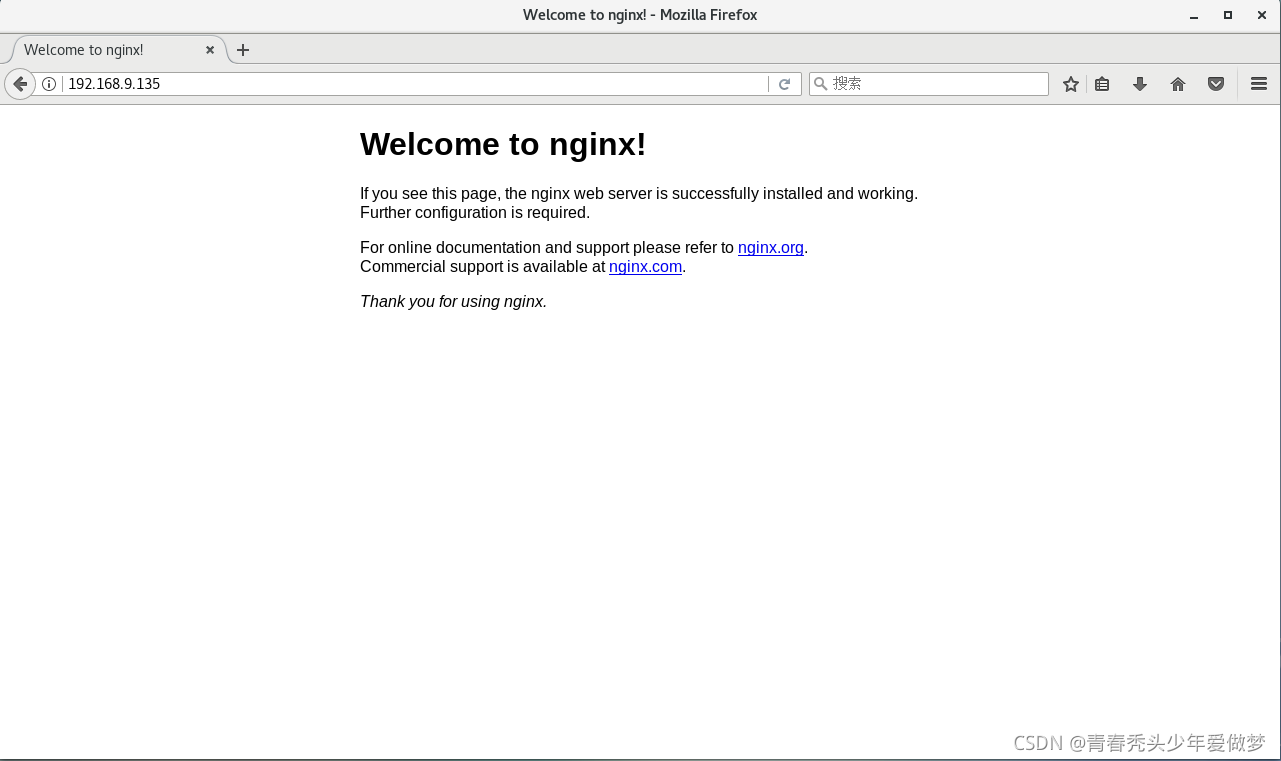Open the downloads arrow icon
Viewport: 1281px width, 761px height.
click(x=1140, y=84)
